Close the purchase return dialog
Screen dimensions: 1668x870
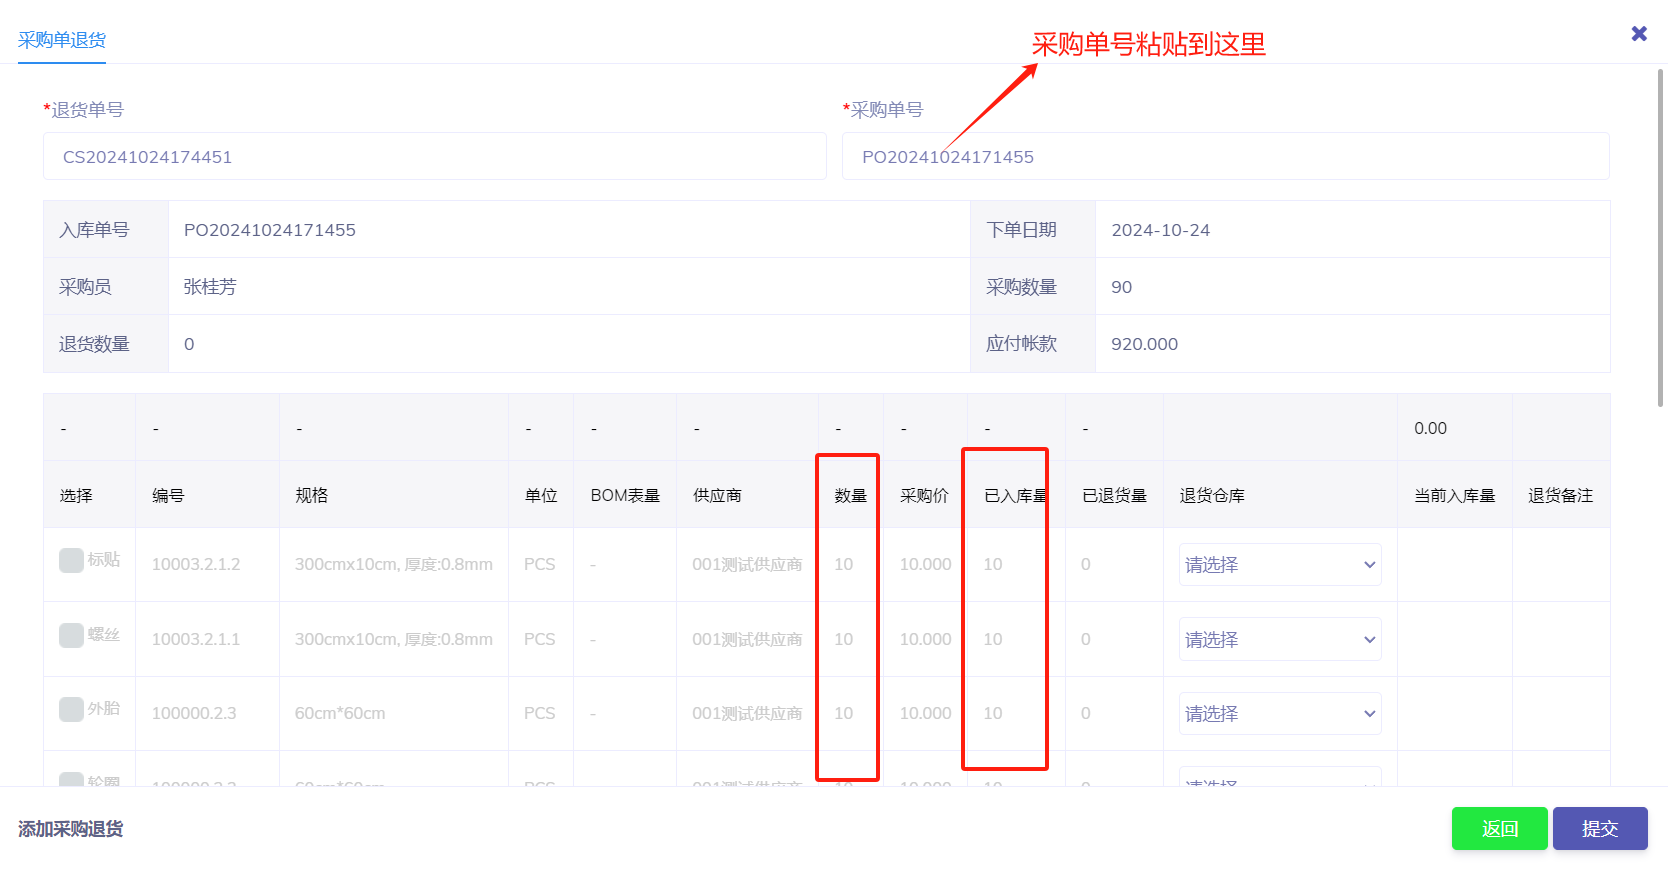click(1639, 34)
